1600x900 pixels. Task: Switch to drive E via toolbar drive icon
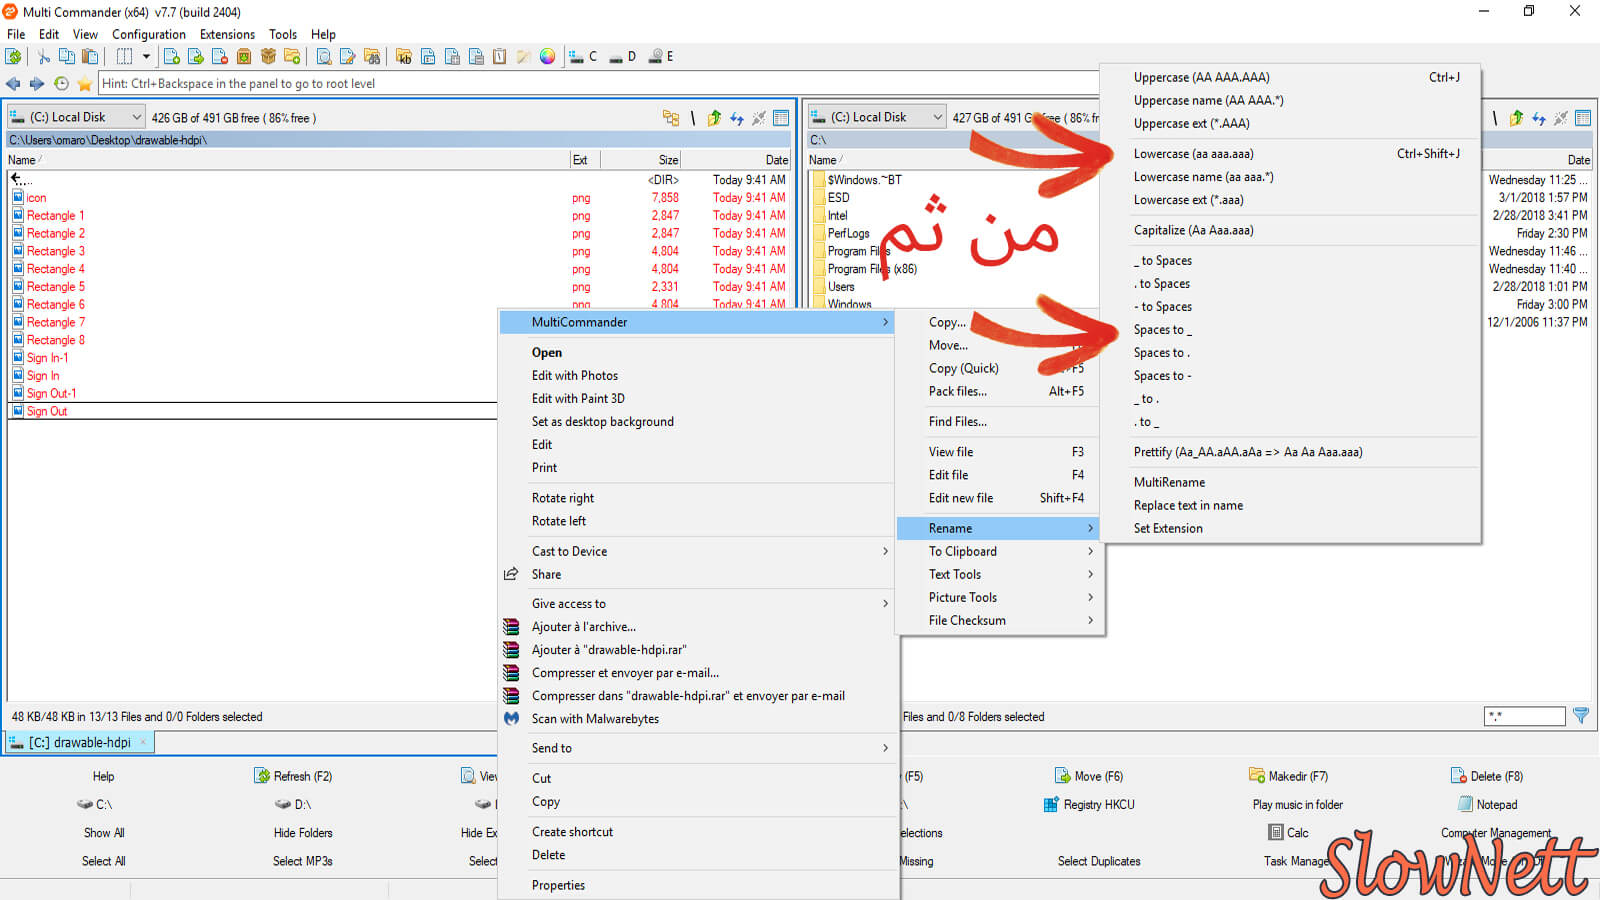661,57
